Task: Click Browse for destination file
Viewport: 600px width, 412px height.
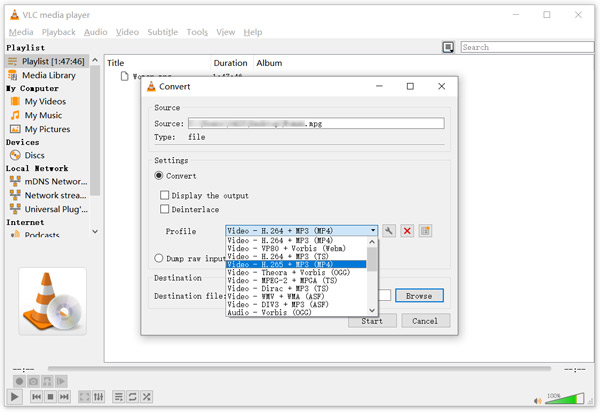Action: point(419,296)
